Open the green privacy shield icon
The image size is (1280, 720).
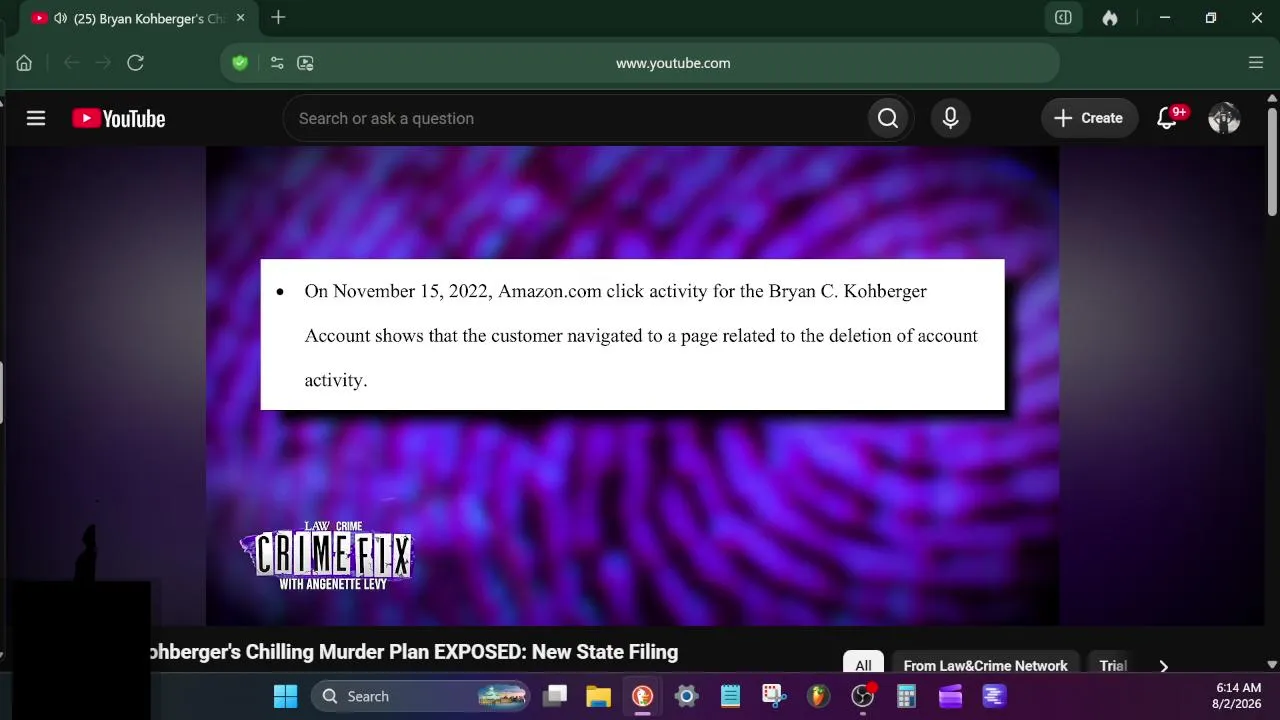tap(240, 63)
